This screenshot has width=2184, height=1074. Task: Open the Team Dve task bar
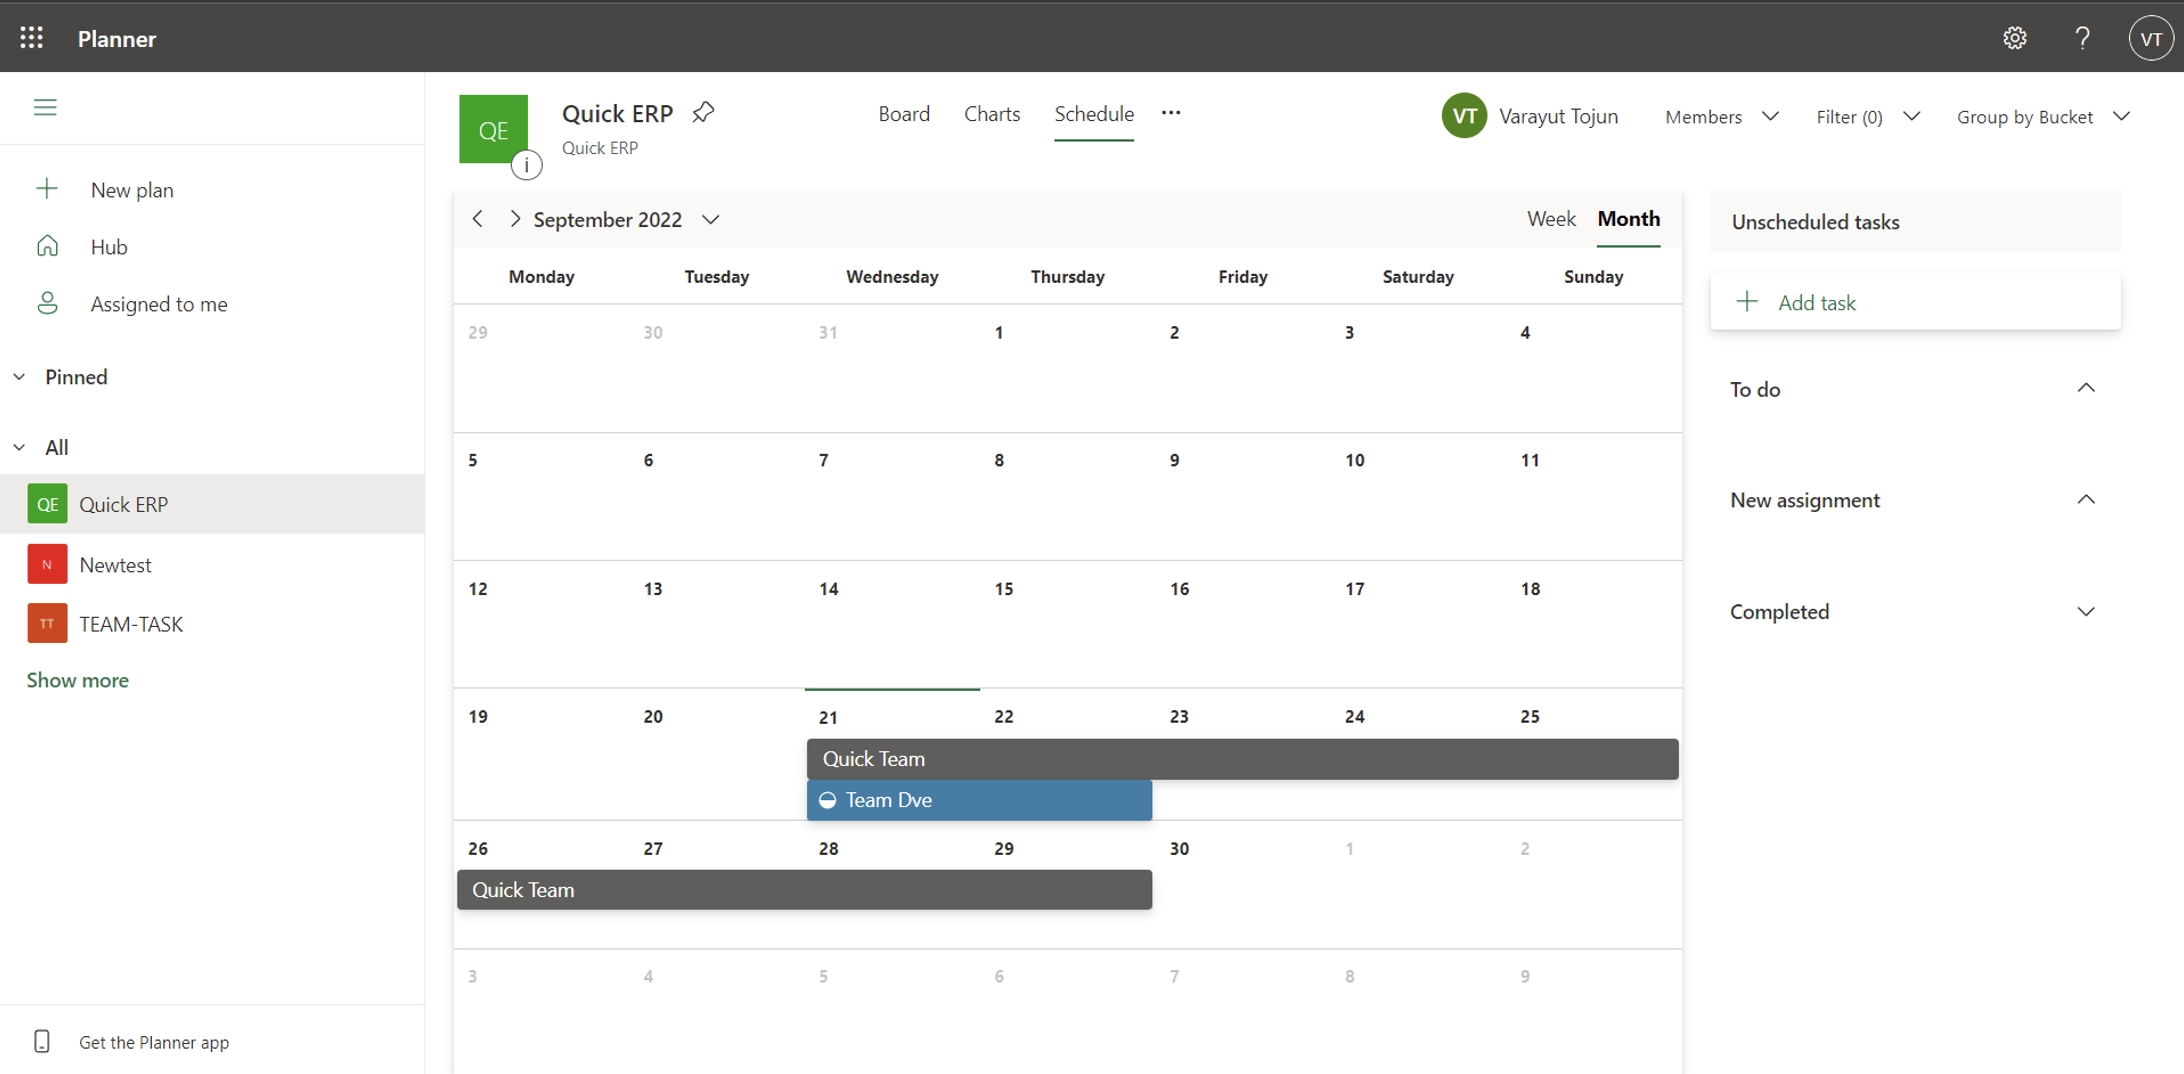[x=979, y=800]
